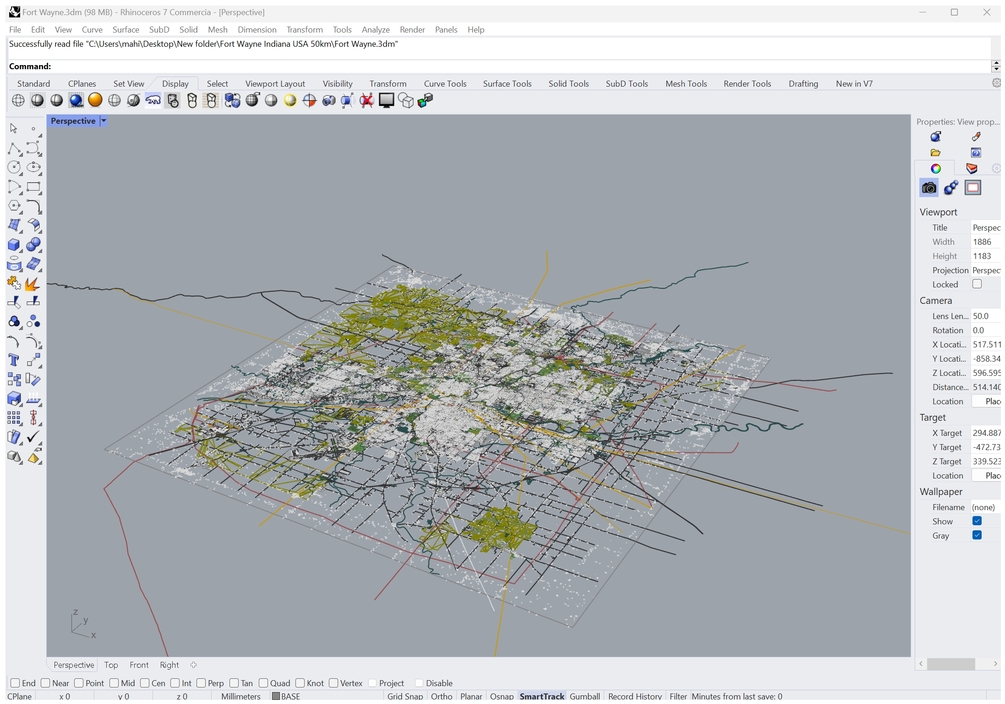Enable the End object snap checkbox
Image resolution: width=1005 pixels, height=704 pixels.
click(x=15, y=683)
